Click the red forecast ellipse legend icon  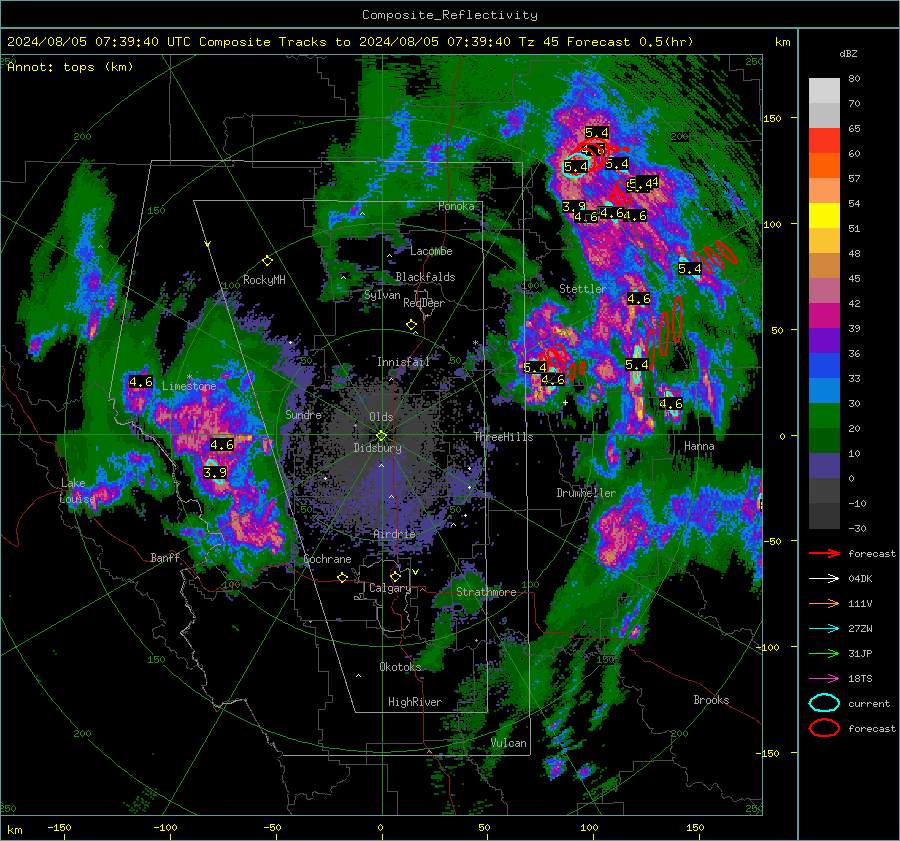[x=824, y=728]
